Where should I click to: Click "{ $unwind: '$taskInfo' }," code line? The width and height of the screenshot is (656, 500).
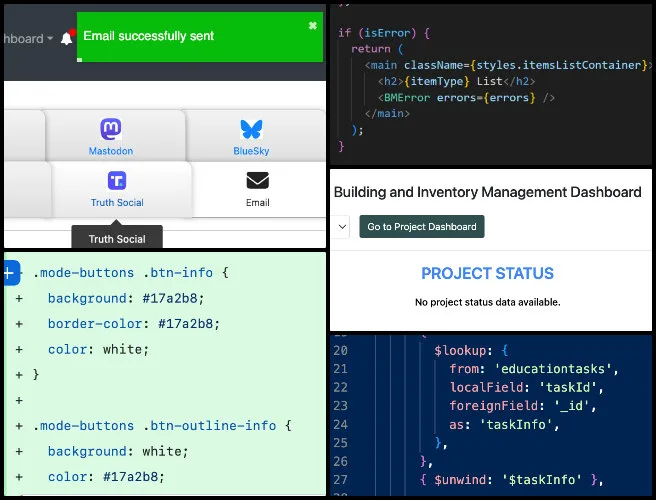[511, 479]
